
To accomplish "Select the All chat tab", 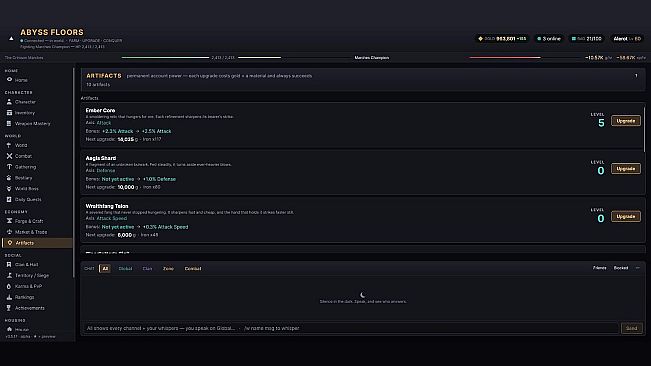I will pyautogui.click(x=105, y=268).
